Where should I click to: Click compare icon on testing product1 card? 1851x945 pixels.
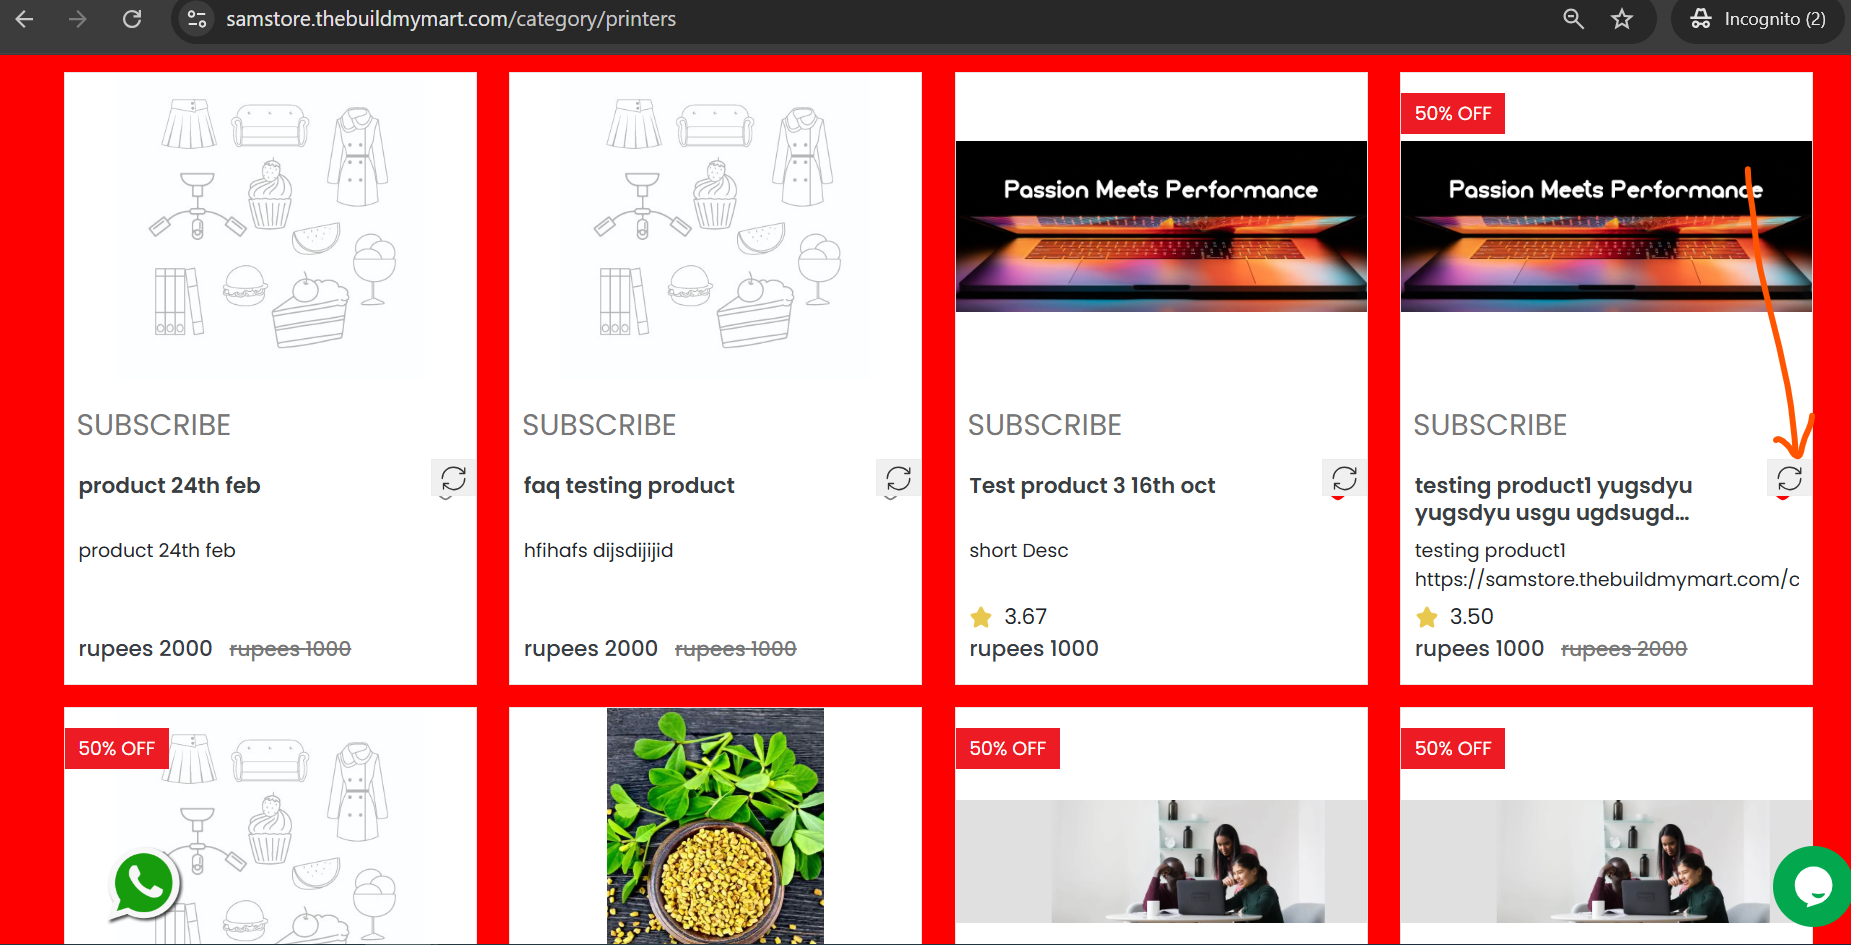click(x=1789, y=479)
